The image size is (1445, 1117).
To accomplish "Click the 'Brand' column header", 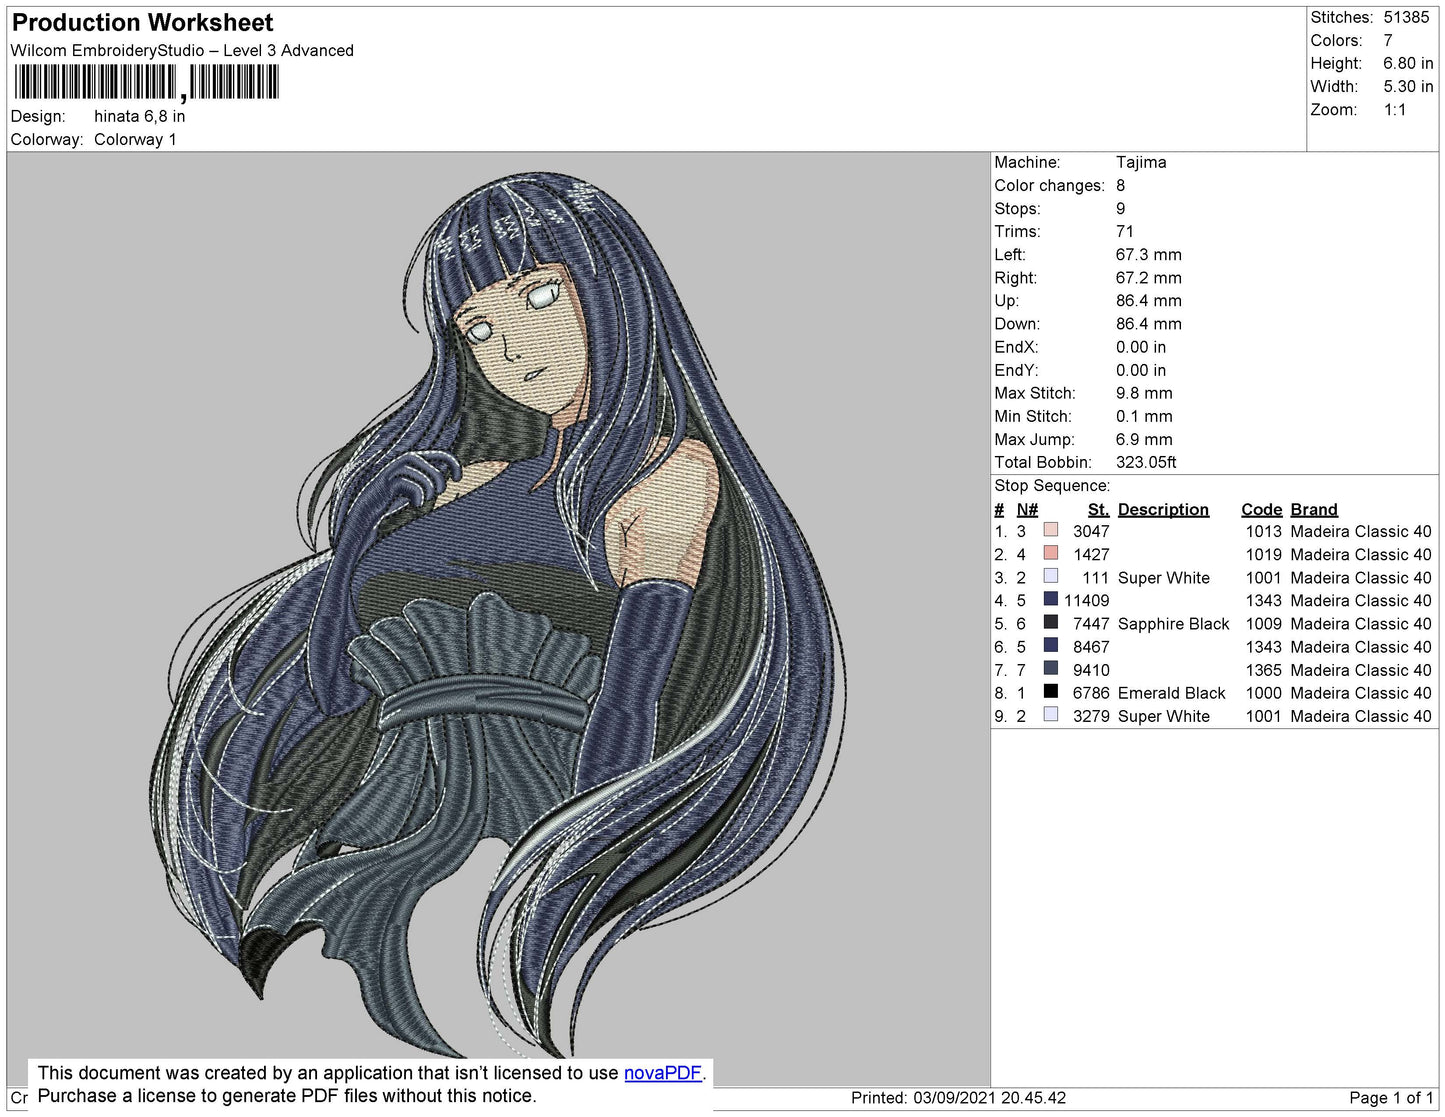I will click(1314, 509).
